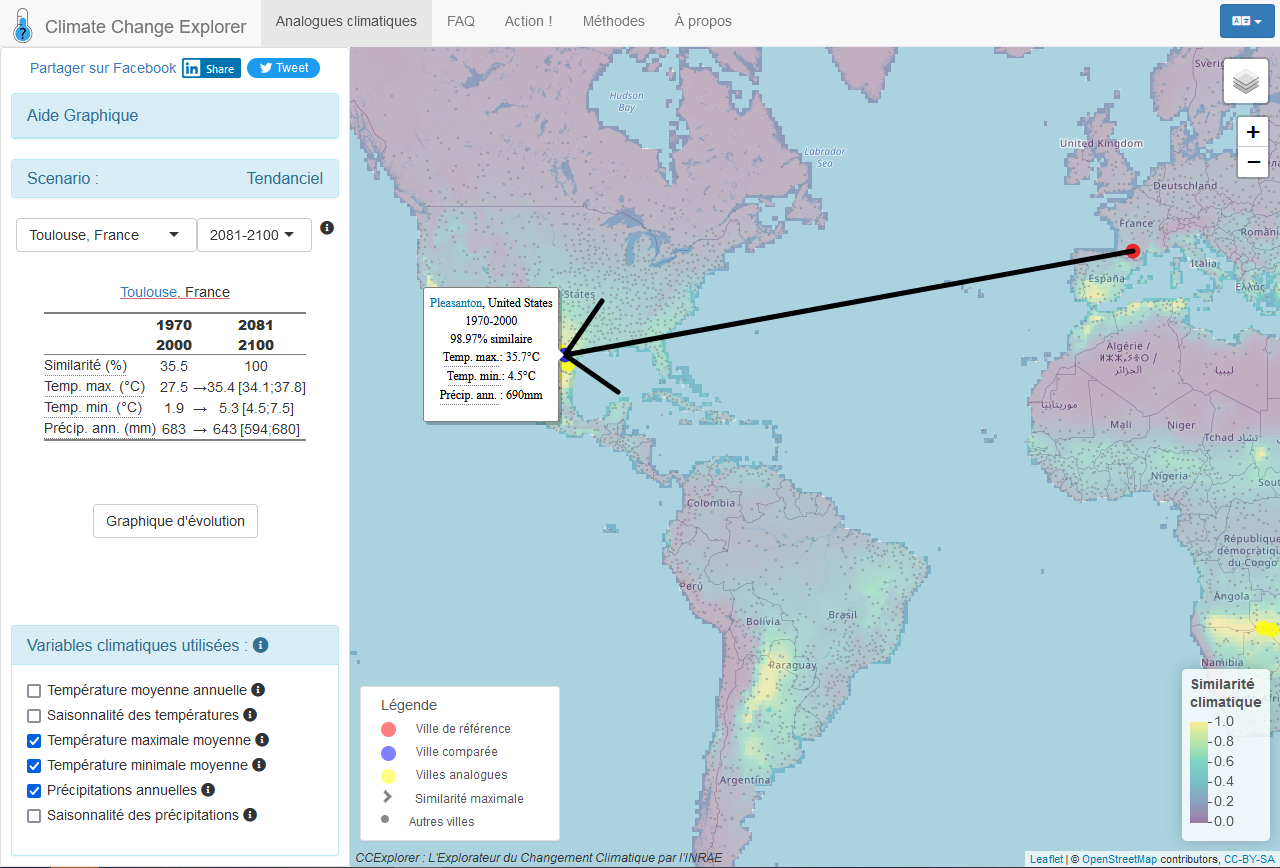Click the red Ville de référence legend dot
The image size is (1280, 868).
click(389, 729)
